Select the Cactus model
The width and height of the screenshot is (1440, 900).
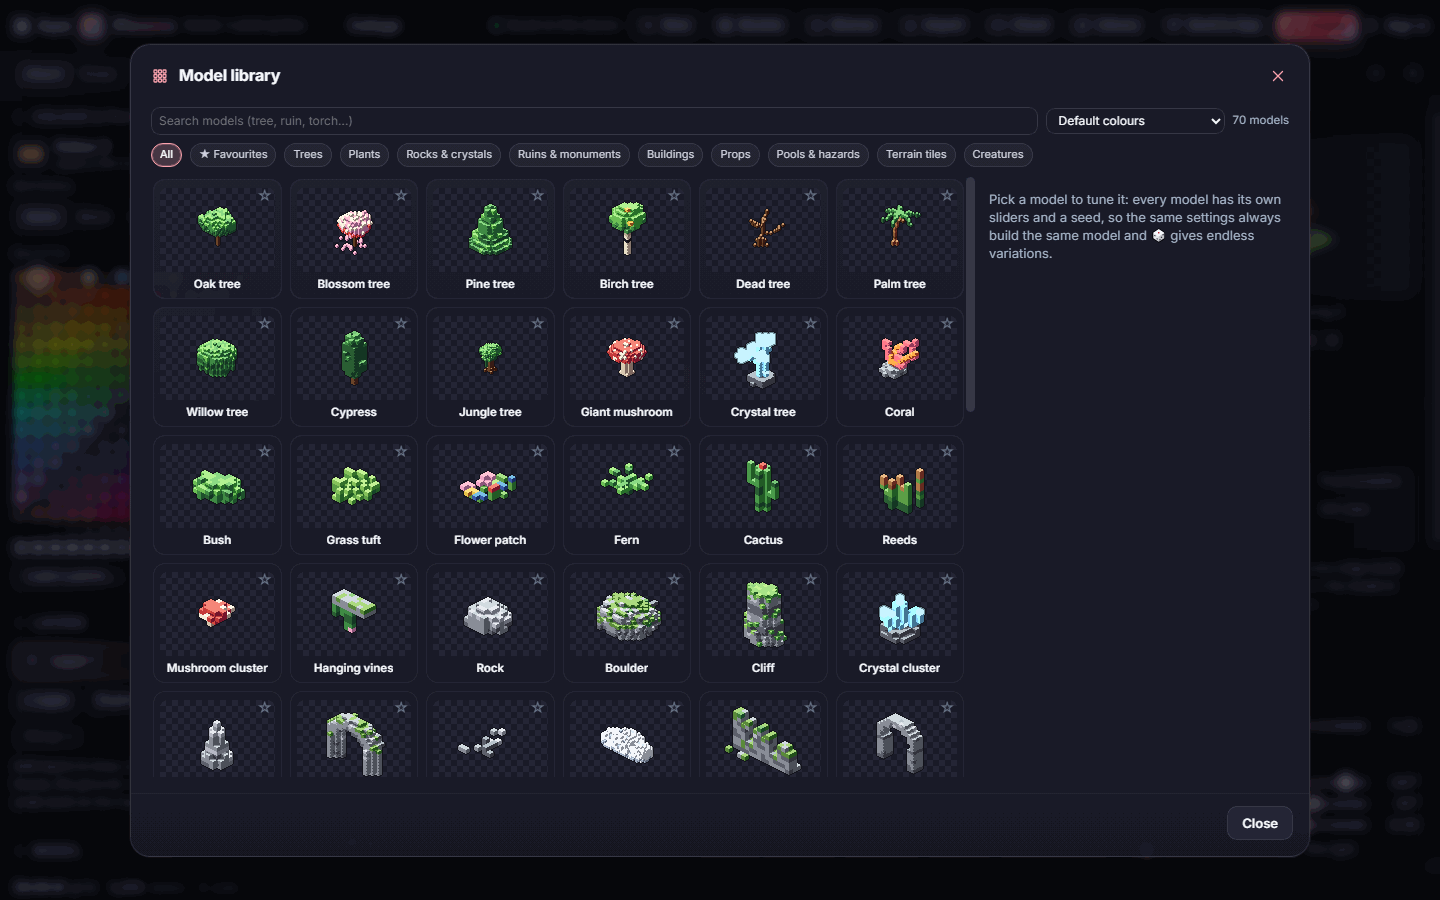pyautogui.click(x=763, y=495)
